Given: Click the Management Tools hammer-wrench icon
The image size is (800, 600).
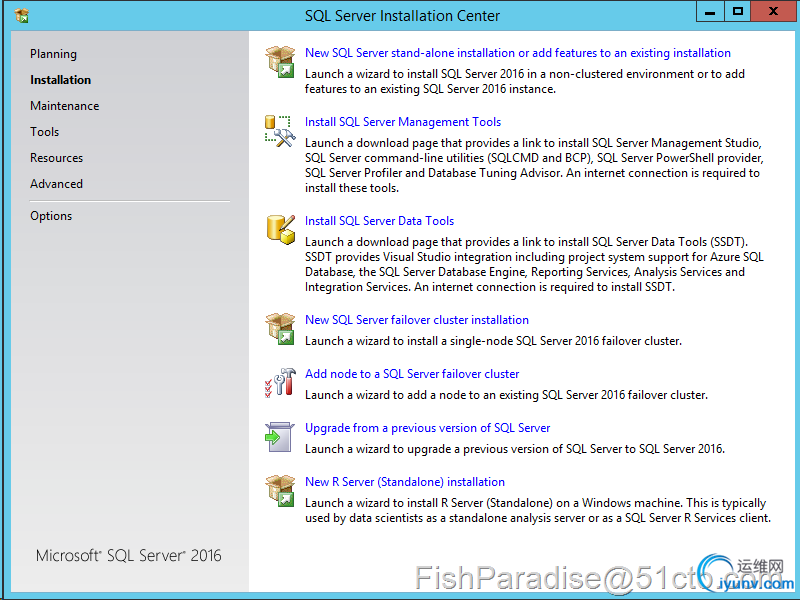Looking at the screenshot, I should pyautogui.click(x=280, y=131).
